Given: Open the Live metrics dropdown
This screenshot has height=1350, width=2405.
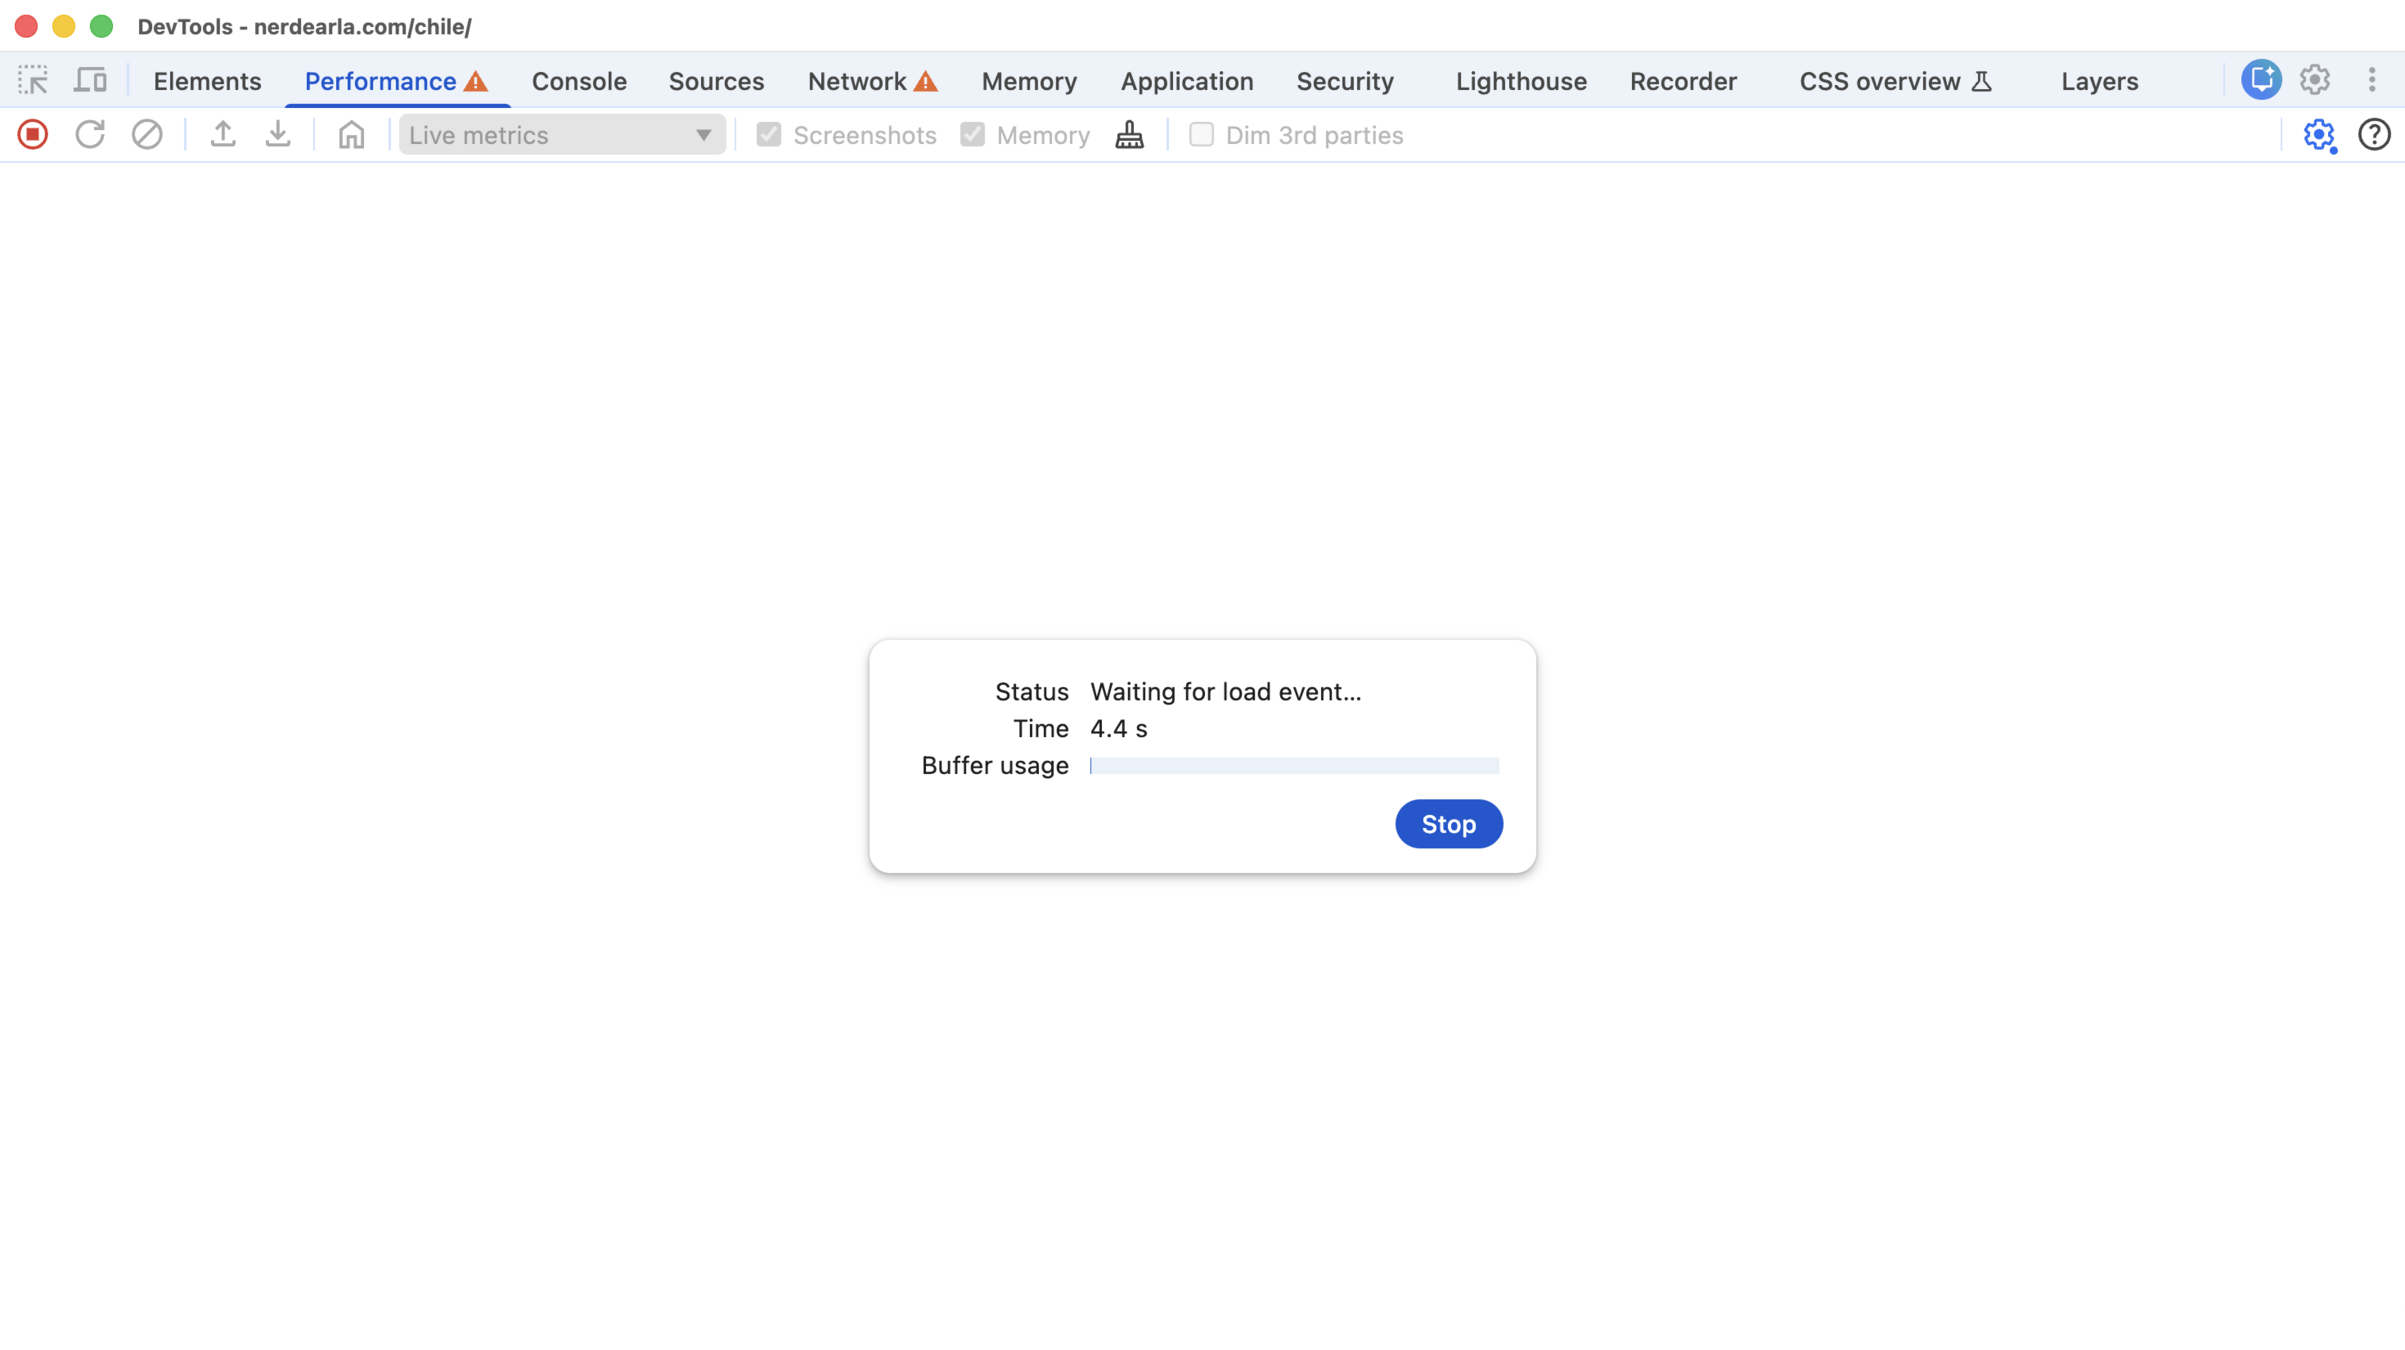Looking at the screenshot, I should [561, 135].
